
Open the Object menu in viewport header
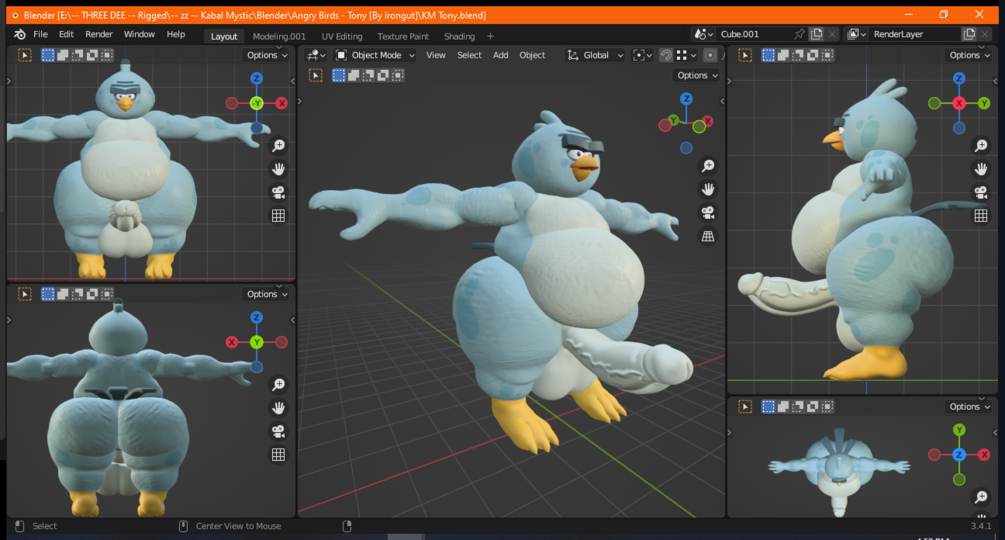point(532,55)
